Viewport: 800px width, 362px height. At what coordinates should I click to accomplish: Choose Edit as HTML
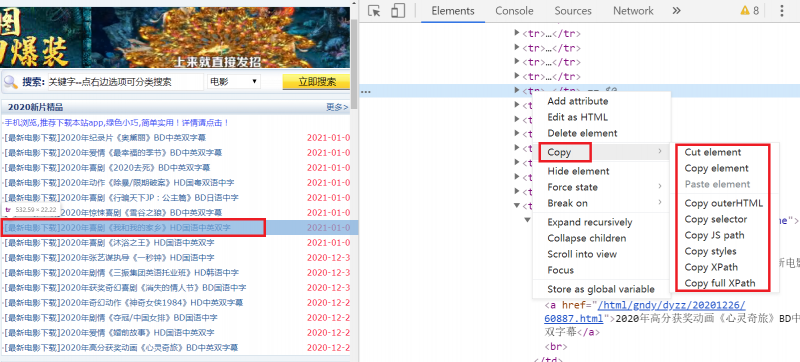[578, 117]
